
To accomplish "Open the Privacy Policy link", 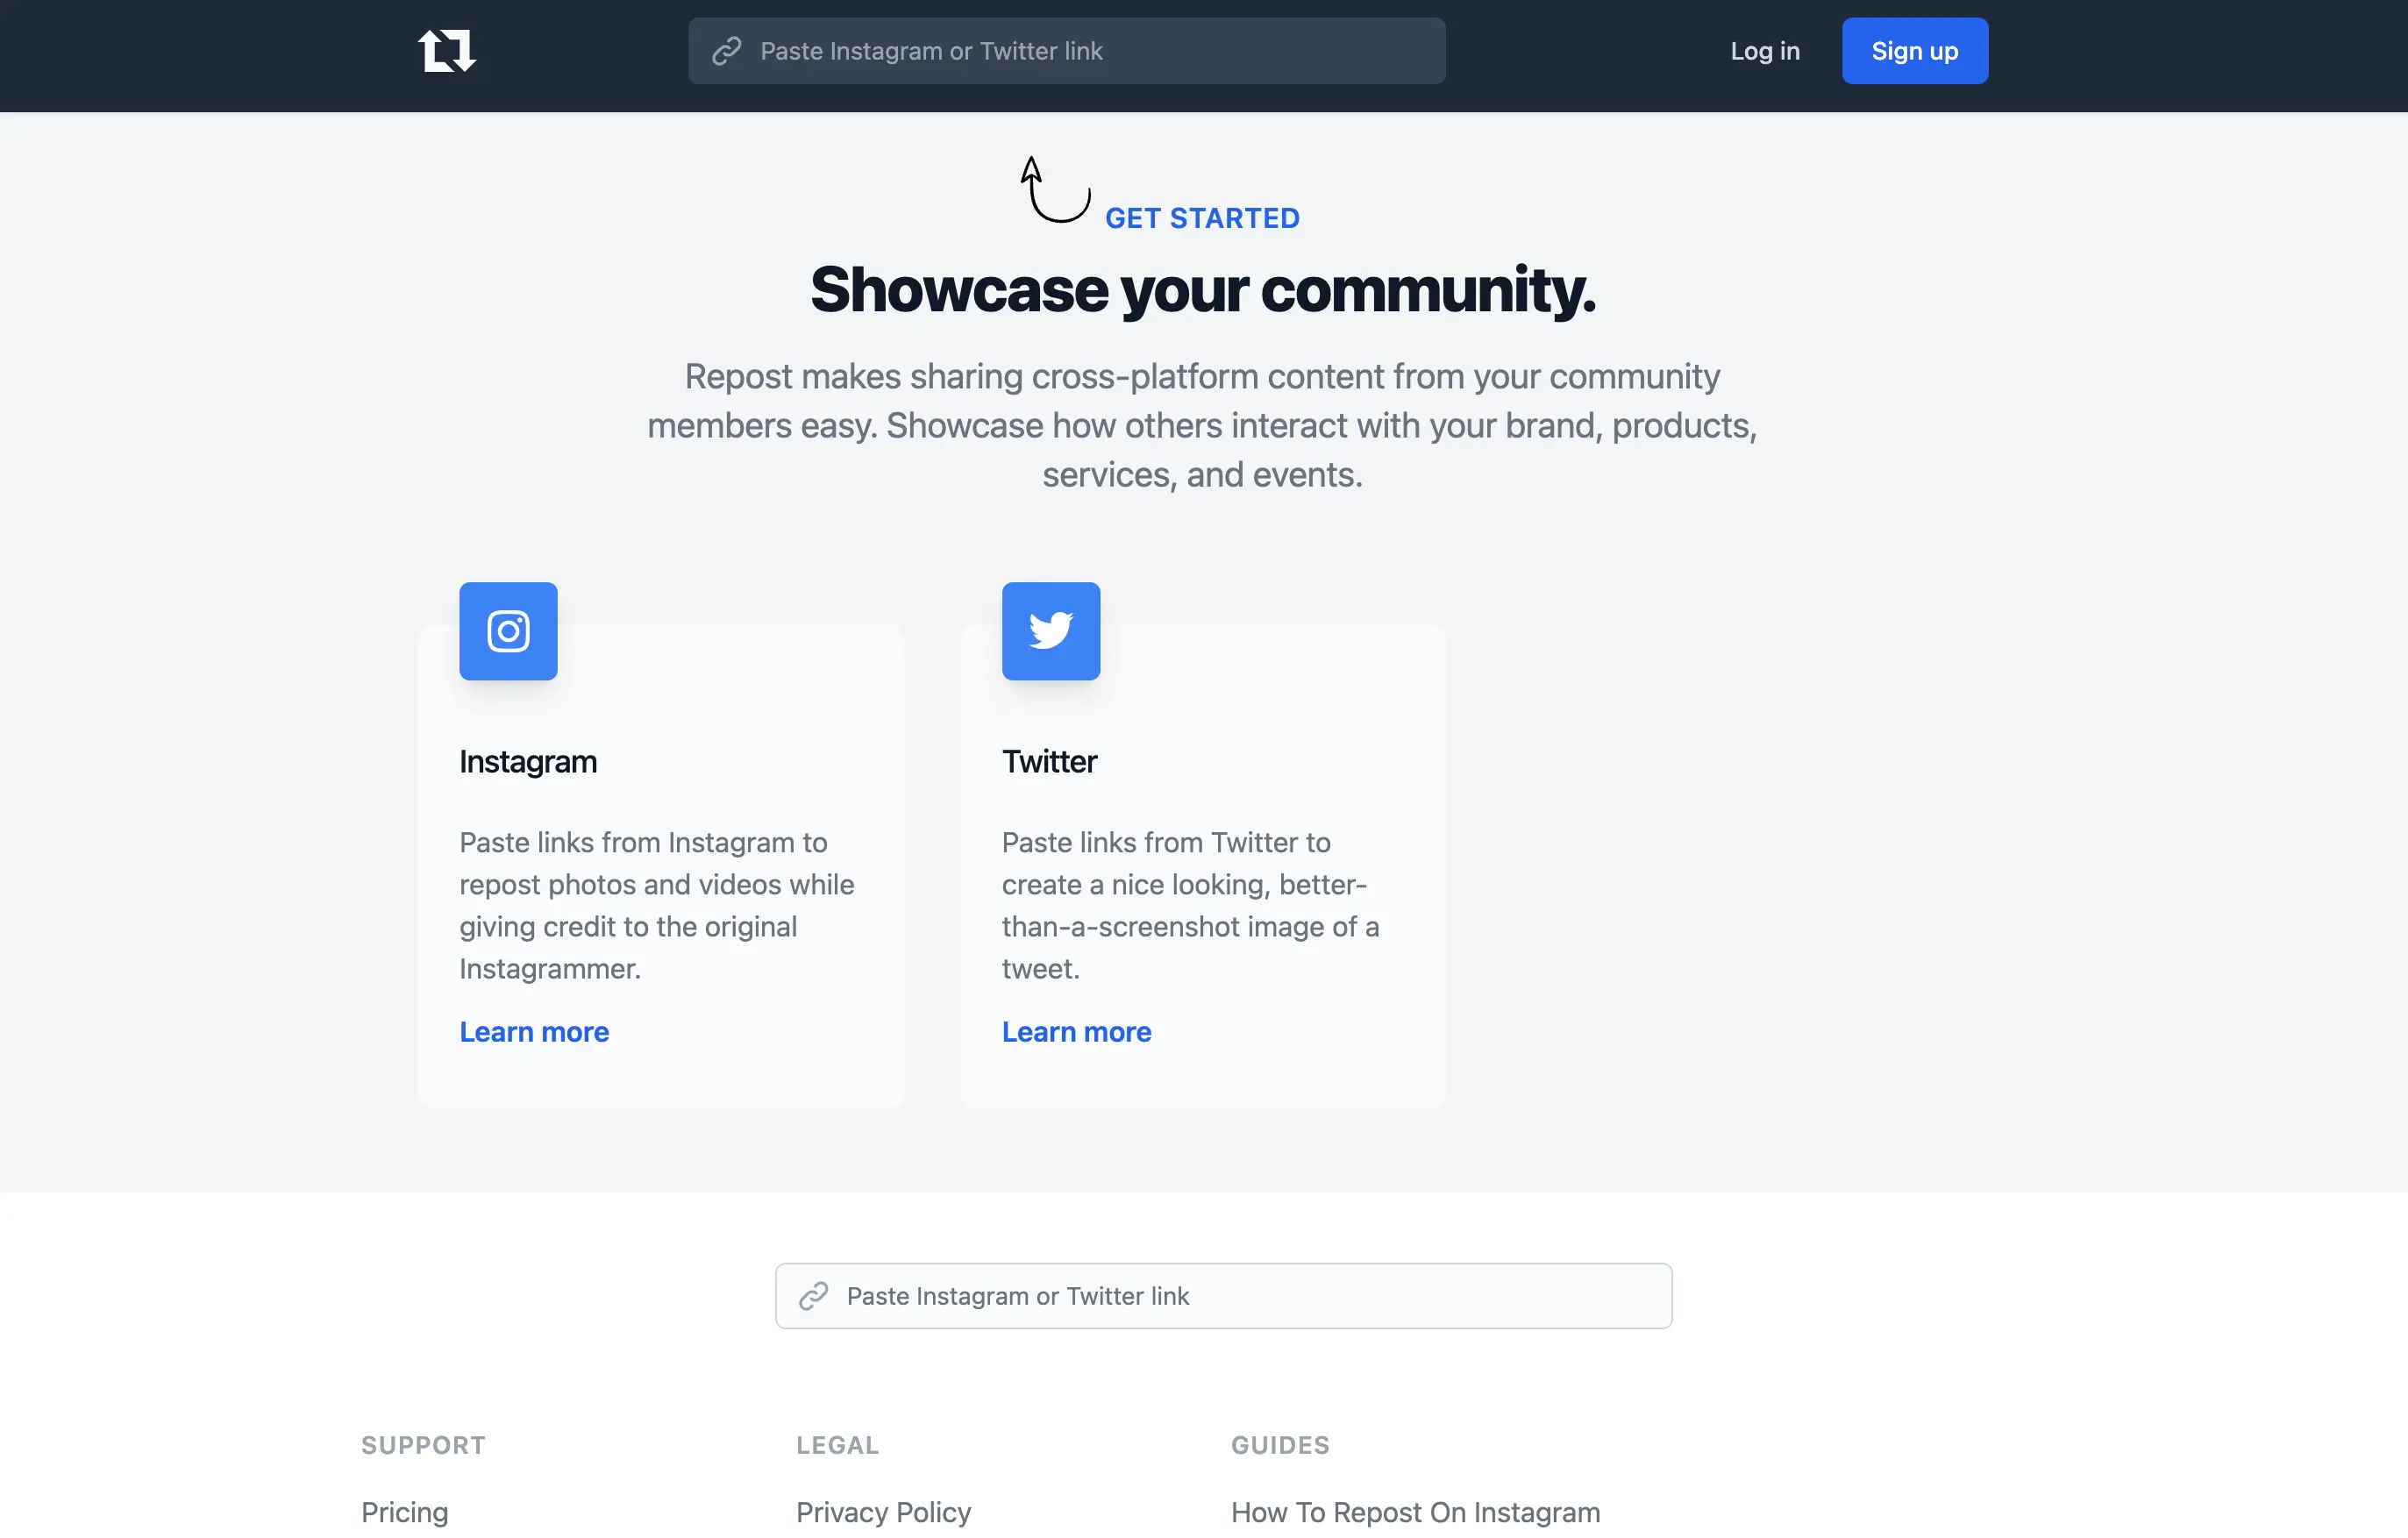I will 883,1512.
